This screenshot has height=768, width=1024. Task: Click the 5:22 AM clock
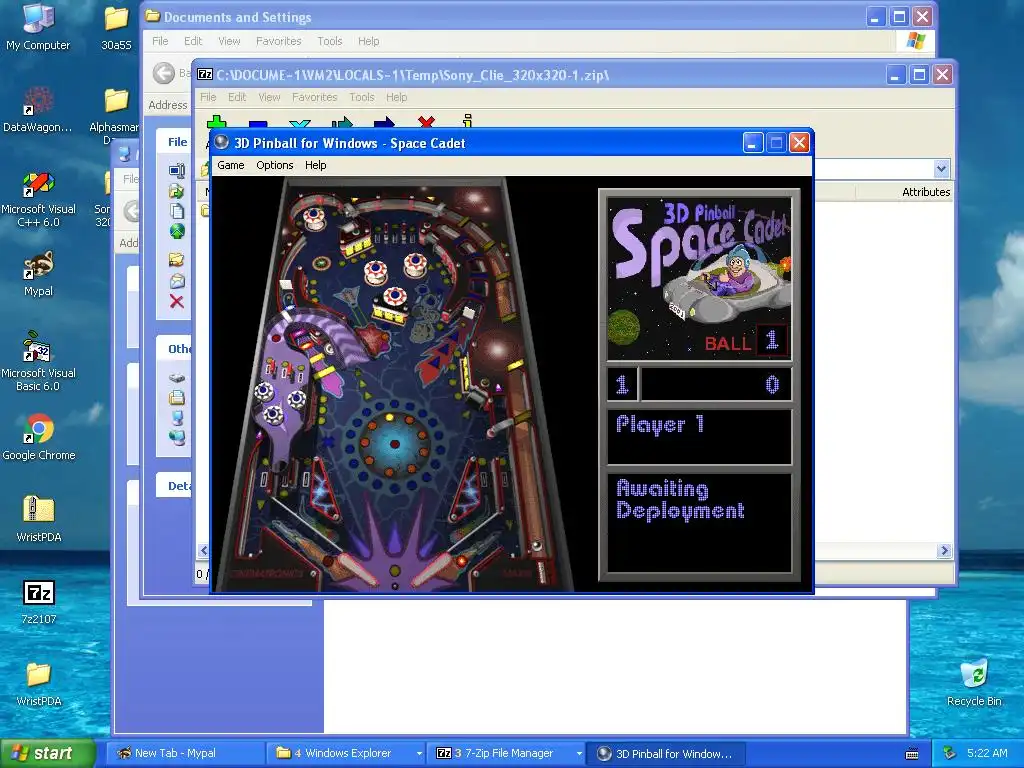click(x=987, y=753)
